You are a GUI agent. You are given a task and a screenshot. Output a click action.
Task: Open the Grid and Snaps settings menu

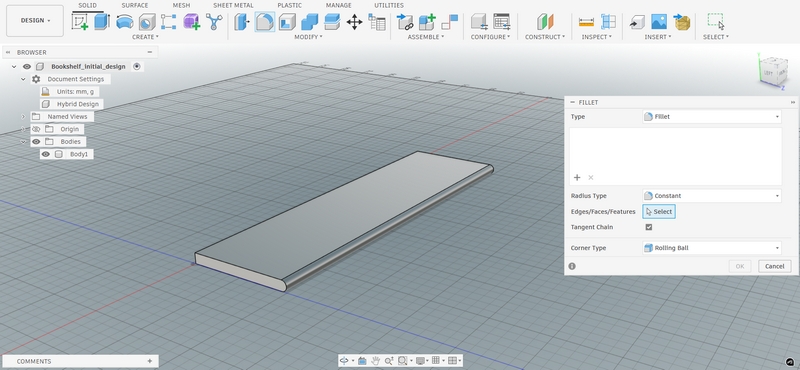[x=438, y=360]
